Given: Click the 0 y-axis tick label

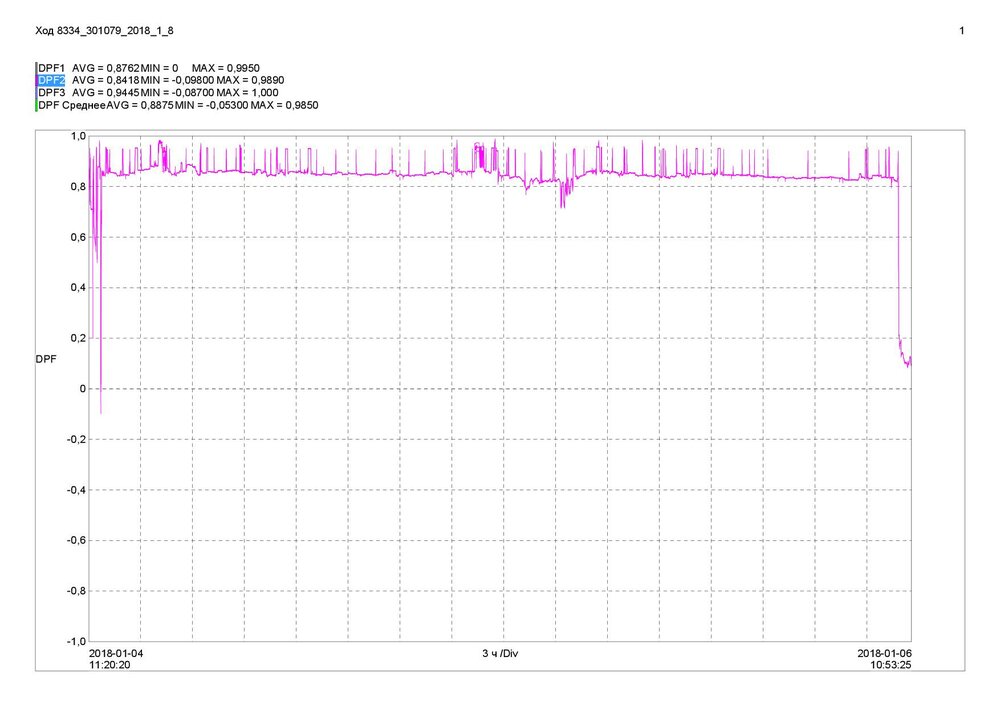Looking at the screenshot, I should tap(82, 388).
